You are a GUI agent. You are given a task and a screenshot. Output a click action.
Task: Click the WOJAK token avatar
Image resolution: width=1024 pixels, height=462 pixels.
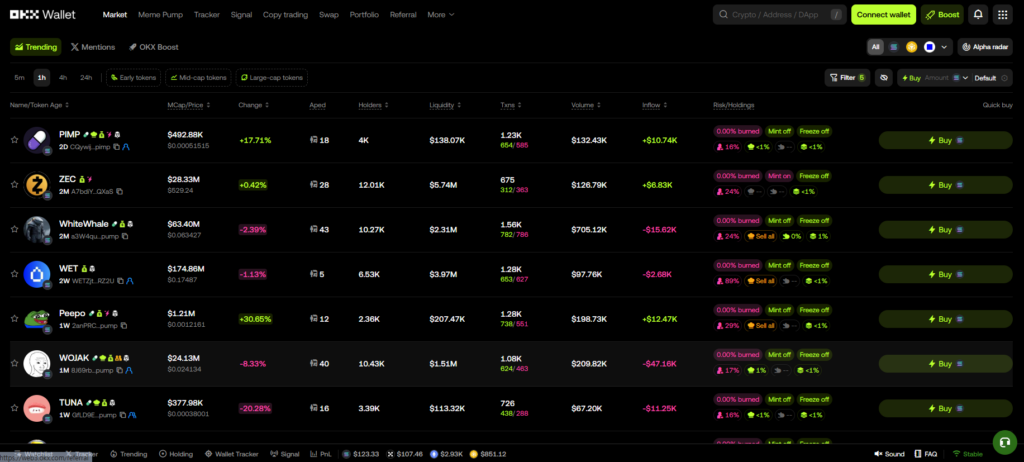point(37,364)
